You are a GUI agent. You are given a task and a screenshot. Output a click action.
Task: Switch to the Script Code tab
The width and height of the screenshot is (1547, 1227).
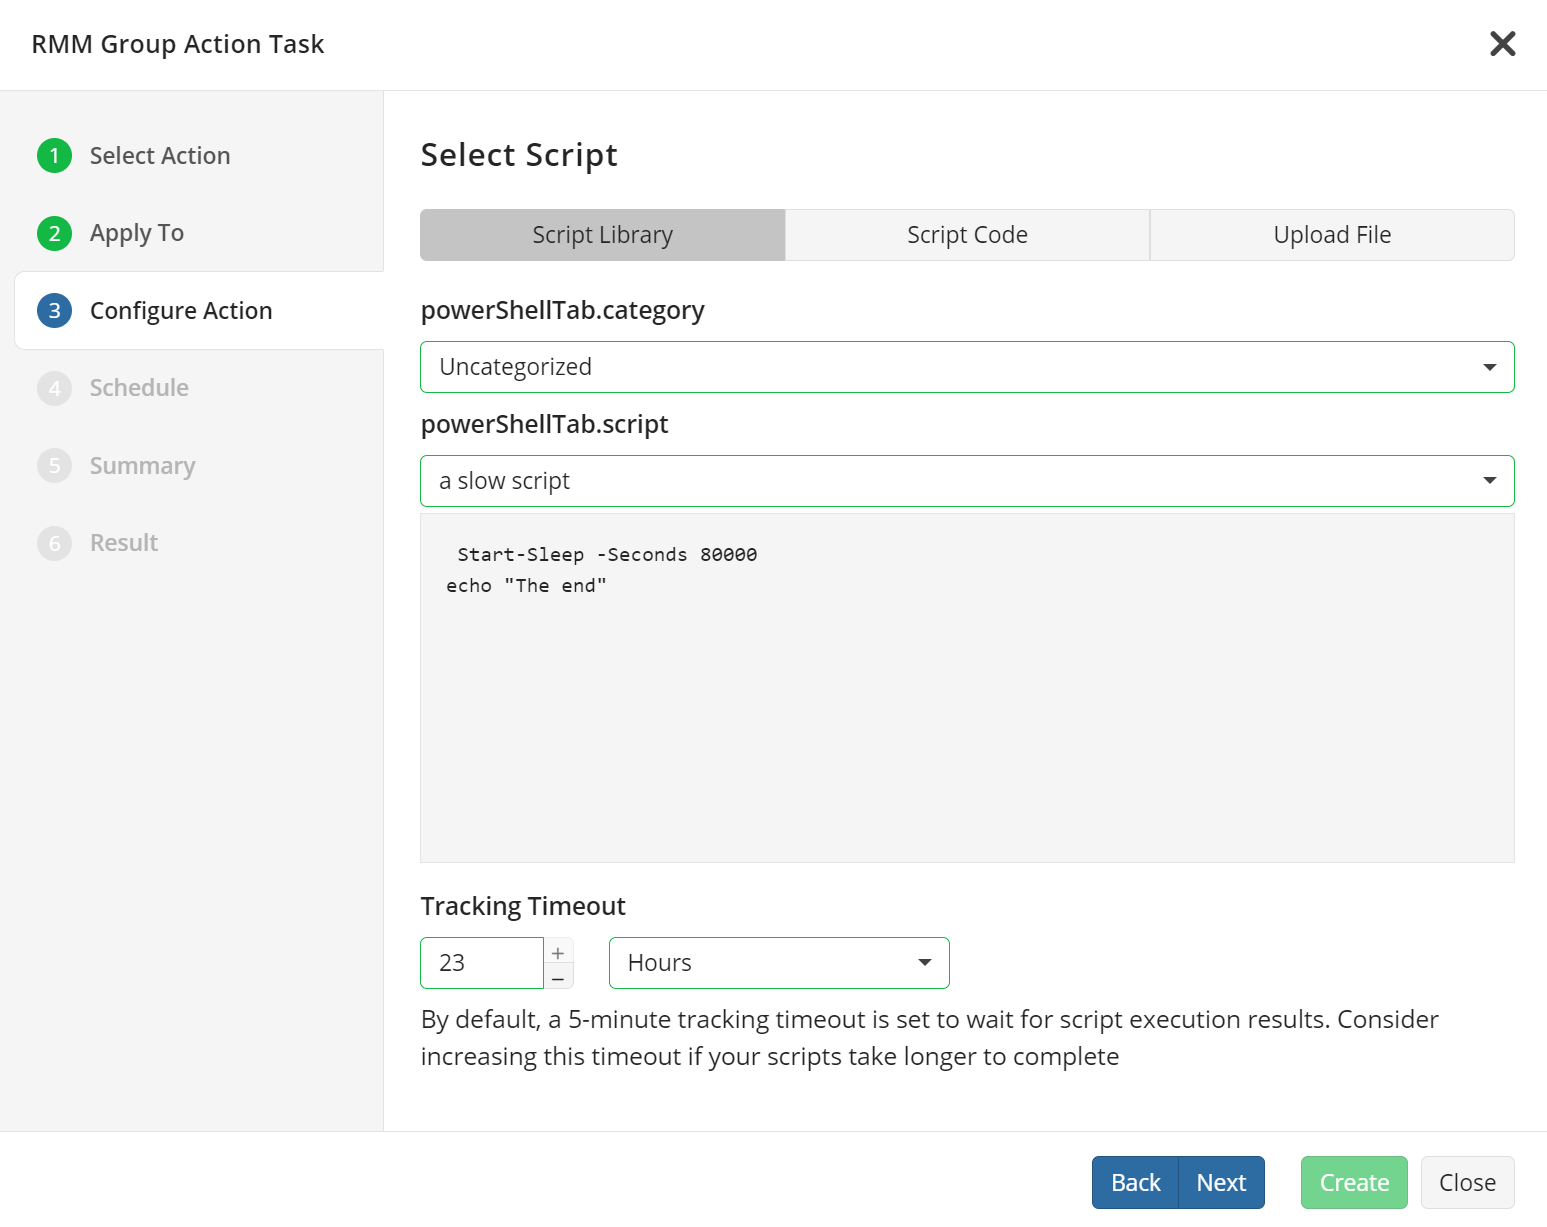point(967,234)
